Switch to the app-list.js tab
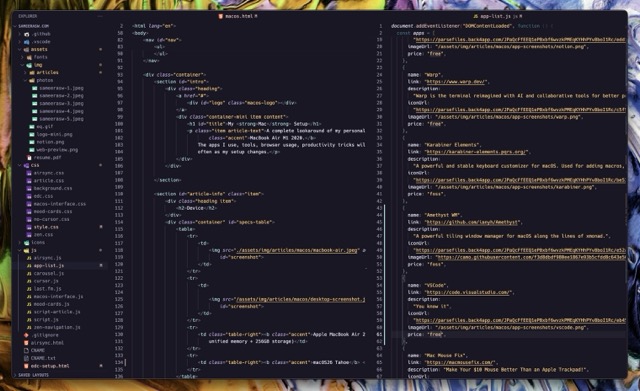This screenshot has width=640, height=391. point(497,16)
